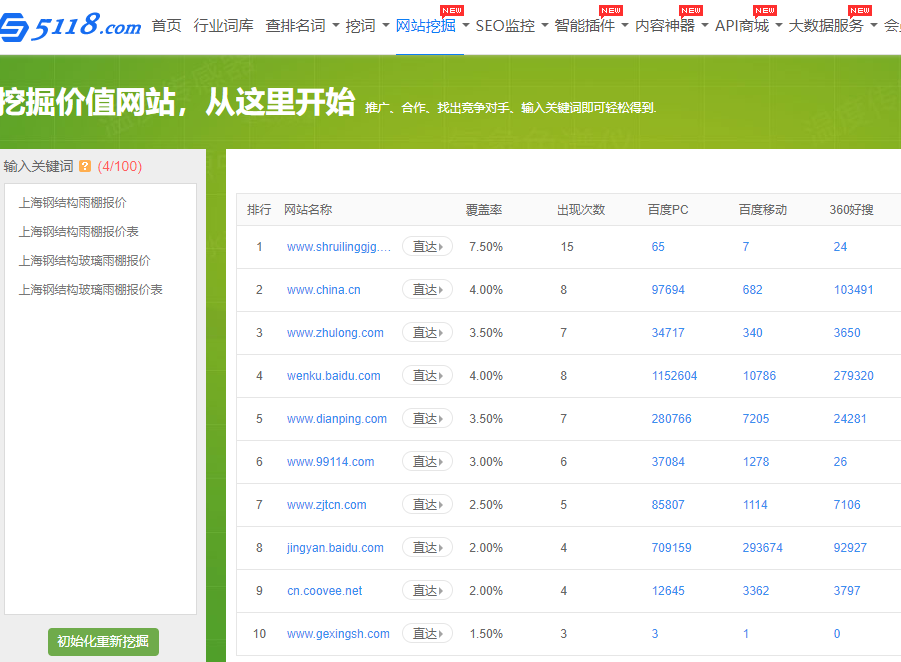The height and width of the screenshot is (662, 901).
Task: Open 行业词库 in the navigation bar
Action: [x=224, y=26]
